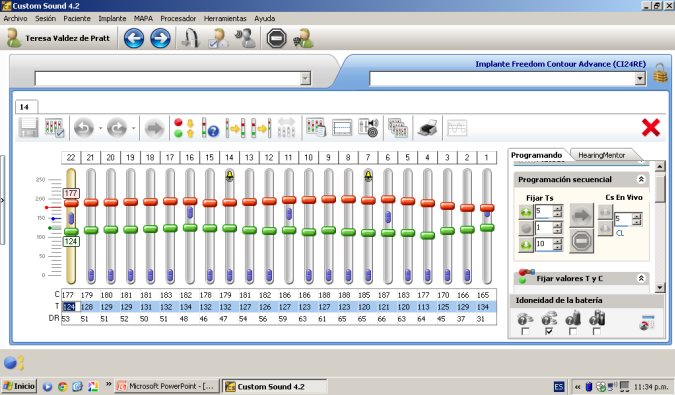Click the save floppy disk icon
The image size is (675, 395).
pyautogui.click(x=29, y=128)
